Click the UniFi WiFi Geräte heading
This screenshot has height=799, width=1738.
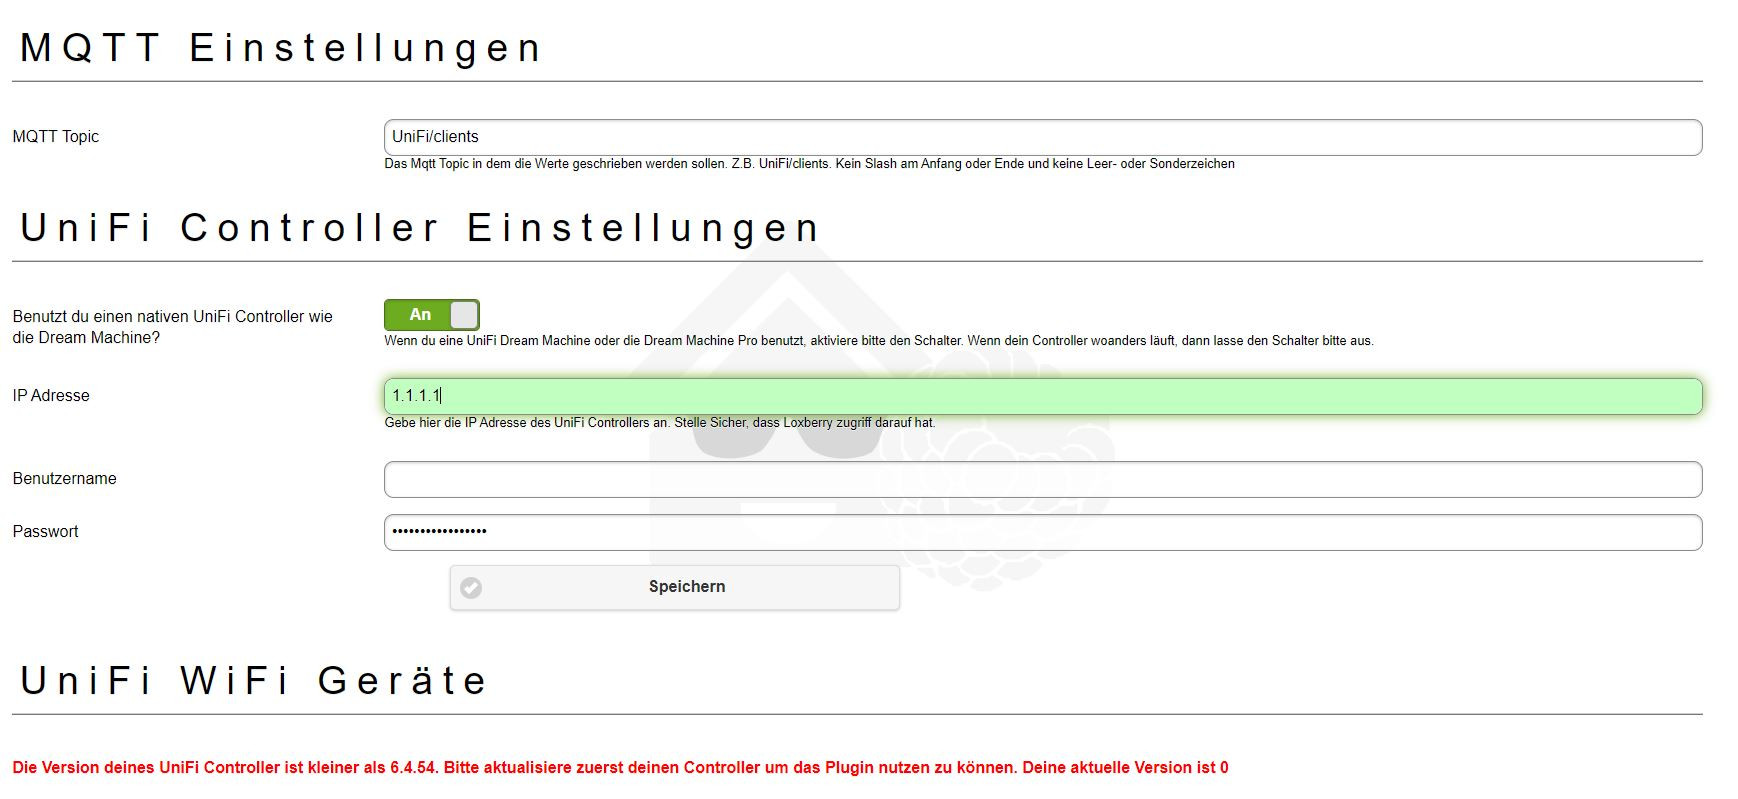(254, 681)
